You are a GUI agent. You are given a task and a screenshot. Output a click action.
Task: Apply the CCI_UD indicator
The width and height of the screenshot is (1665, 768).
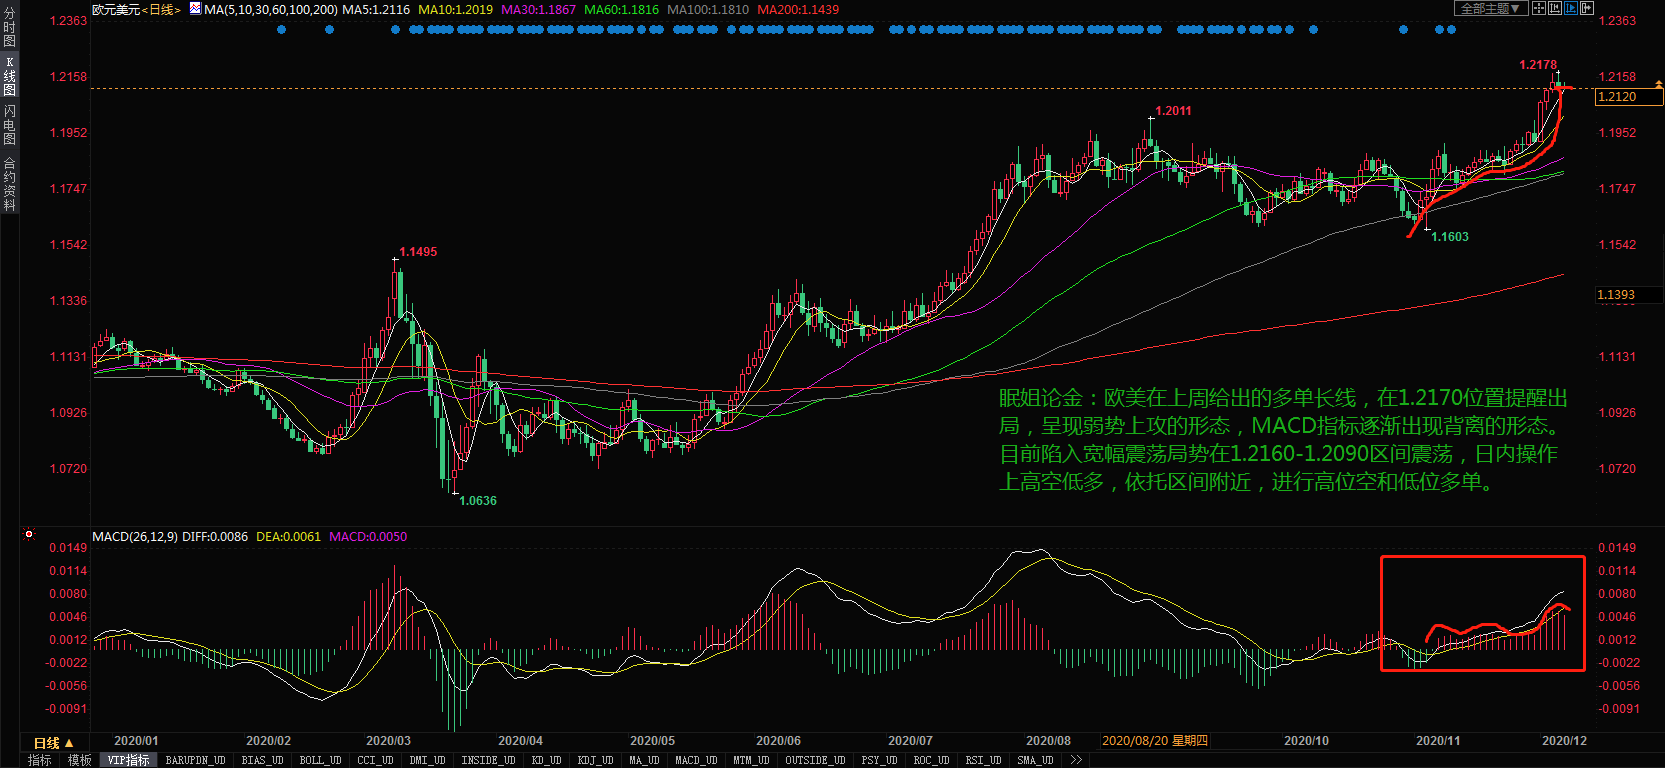(375, 760)
